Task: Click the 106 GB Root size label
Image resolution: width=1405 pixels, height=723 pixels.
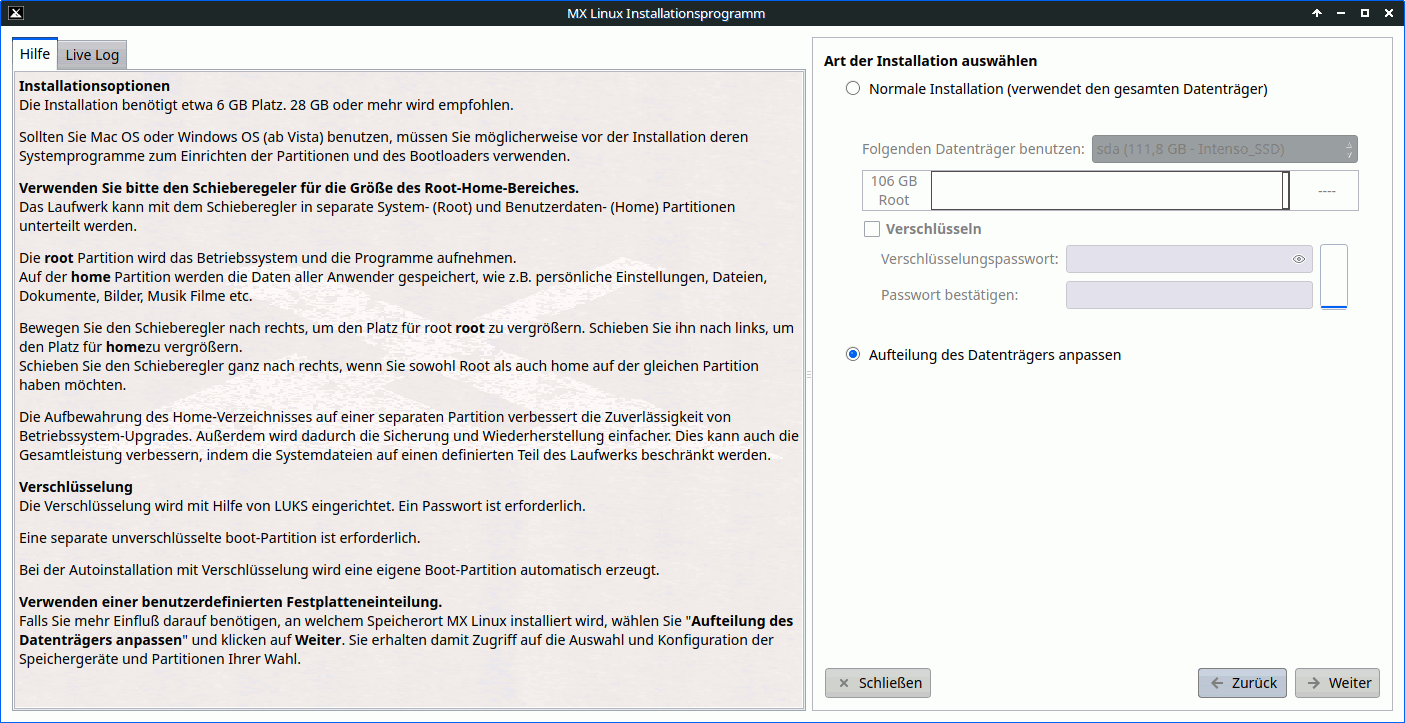Action: coord(894,191)
